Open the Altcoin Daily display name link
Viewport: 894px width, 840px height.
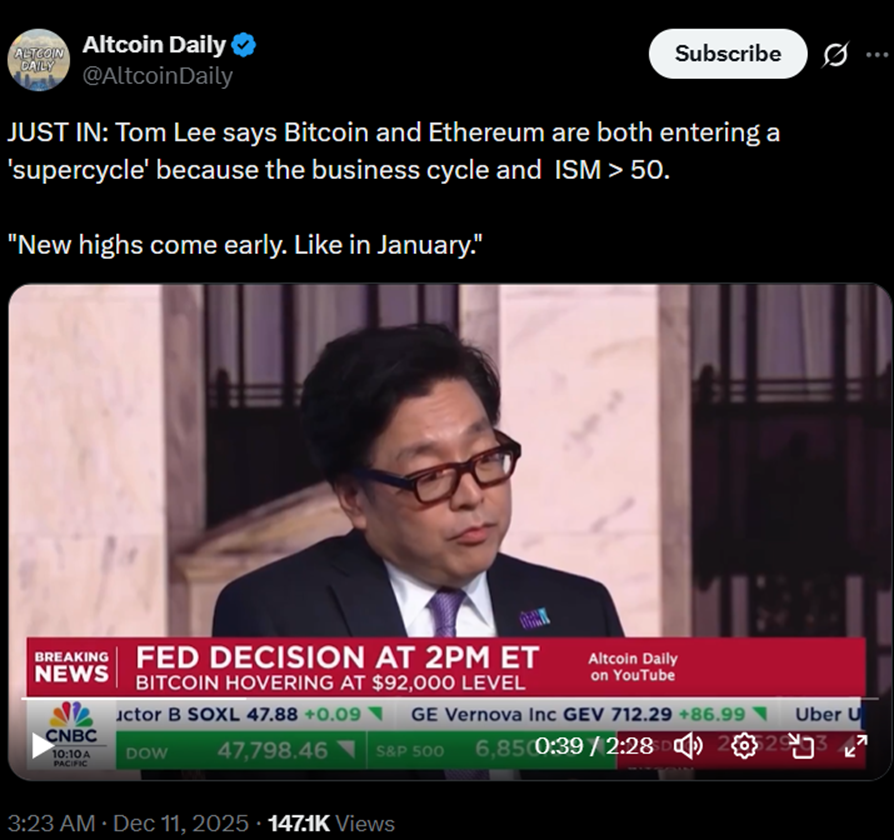pyautogui.click(x=154, y=44)
